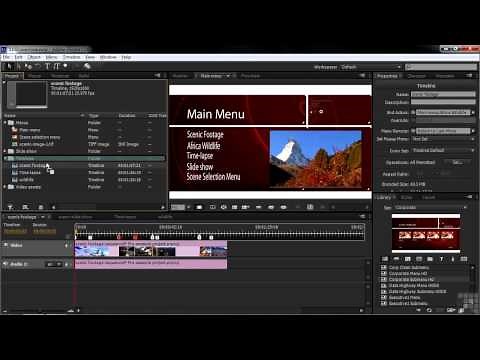480x360 pixels.
Task: Select the Scenic Footage button in the Main Menu
Action: tap(205, 135)
